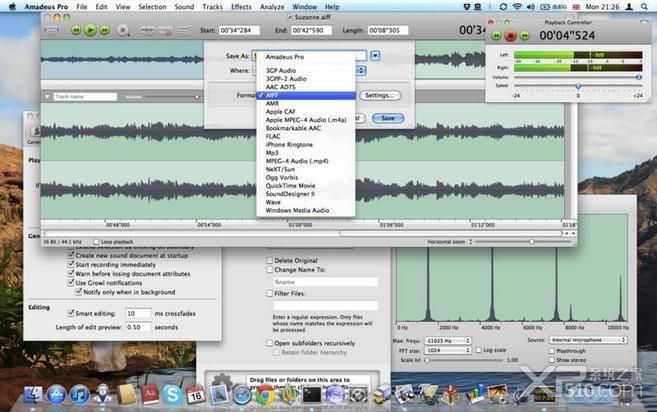Image resolution: width=657 pixels, height=412 pixels.
Task: Click the volume icon in the menu bar
Action: tap(530, 7)
